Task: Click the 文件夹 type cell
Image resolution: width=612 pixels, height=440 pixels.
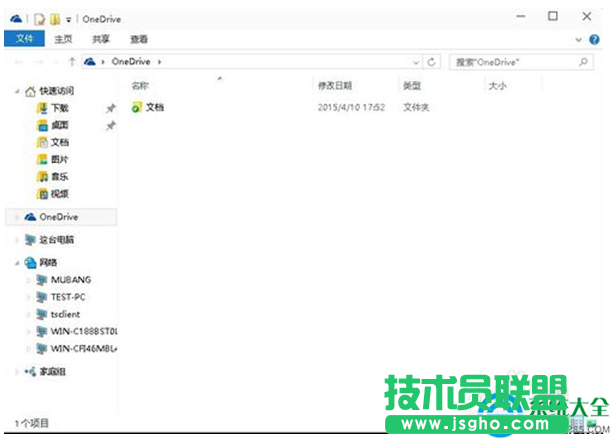Action: point(416,107)
